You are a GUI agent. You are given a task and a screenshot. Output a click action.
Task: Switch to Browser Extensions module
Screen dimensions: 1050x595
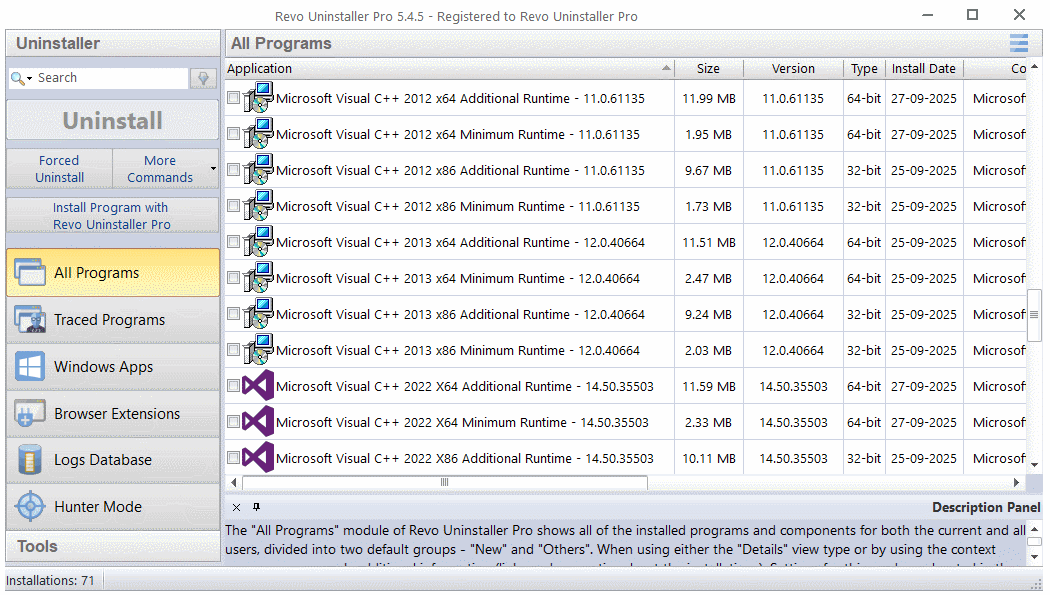pos(112,414)
